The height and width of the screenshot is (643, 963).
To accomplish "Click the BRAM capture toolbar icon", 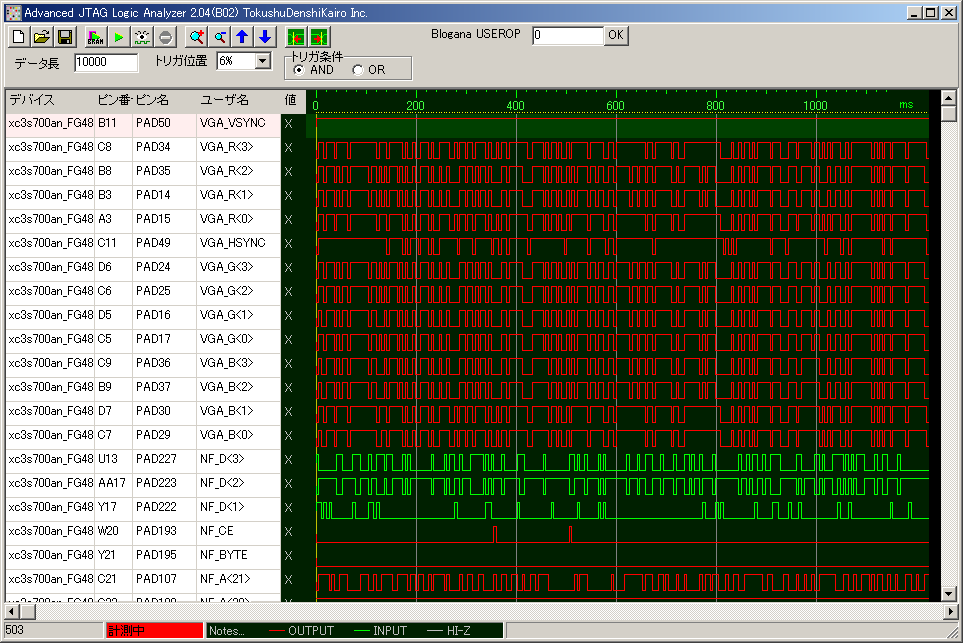I will coord(95,37).
